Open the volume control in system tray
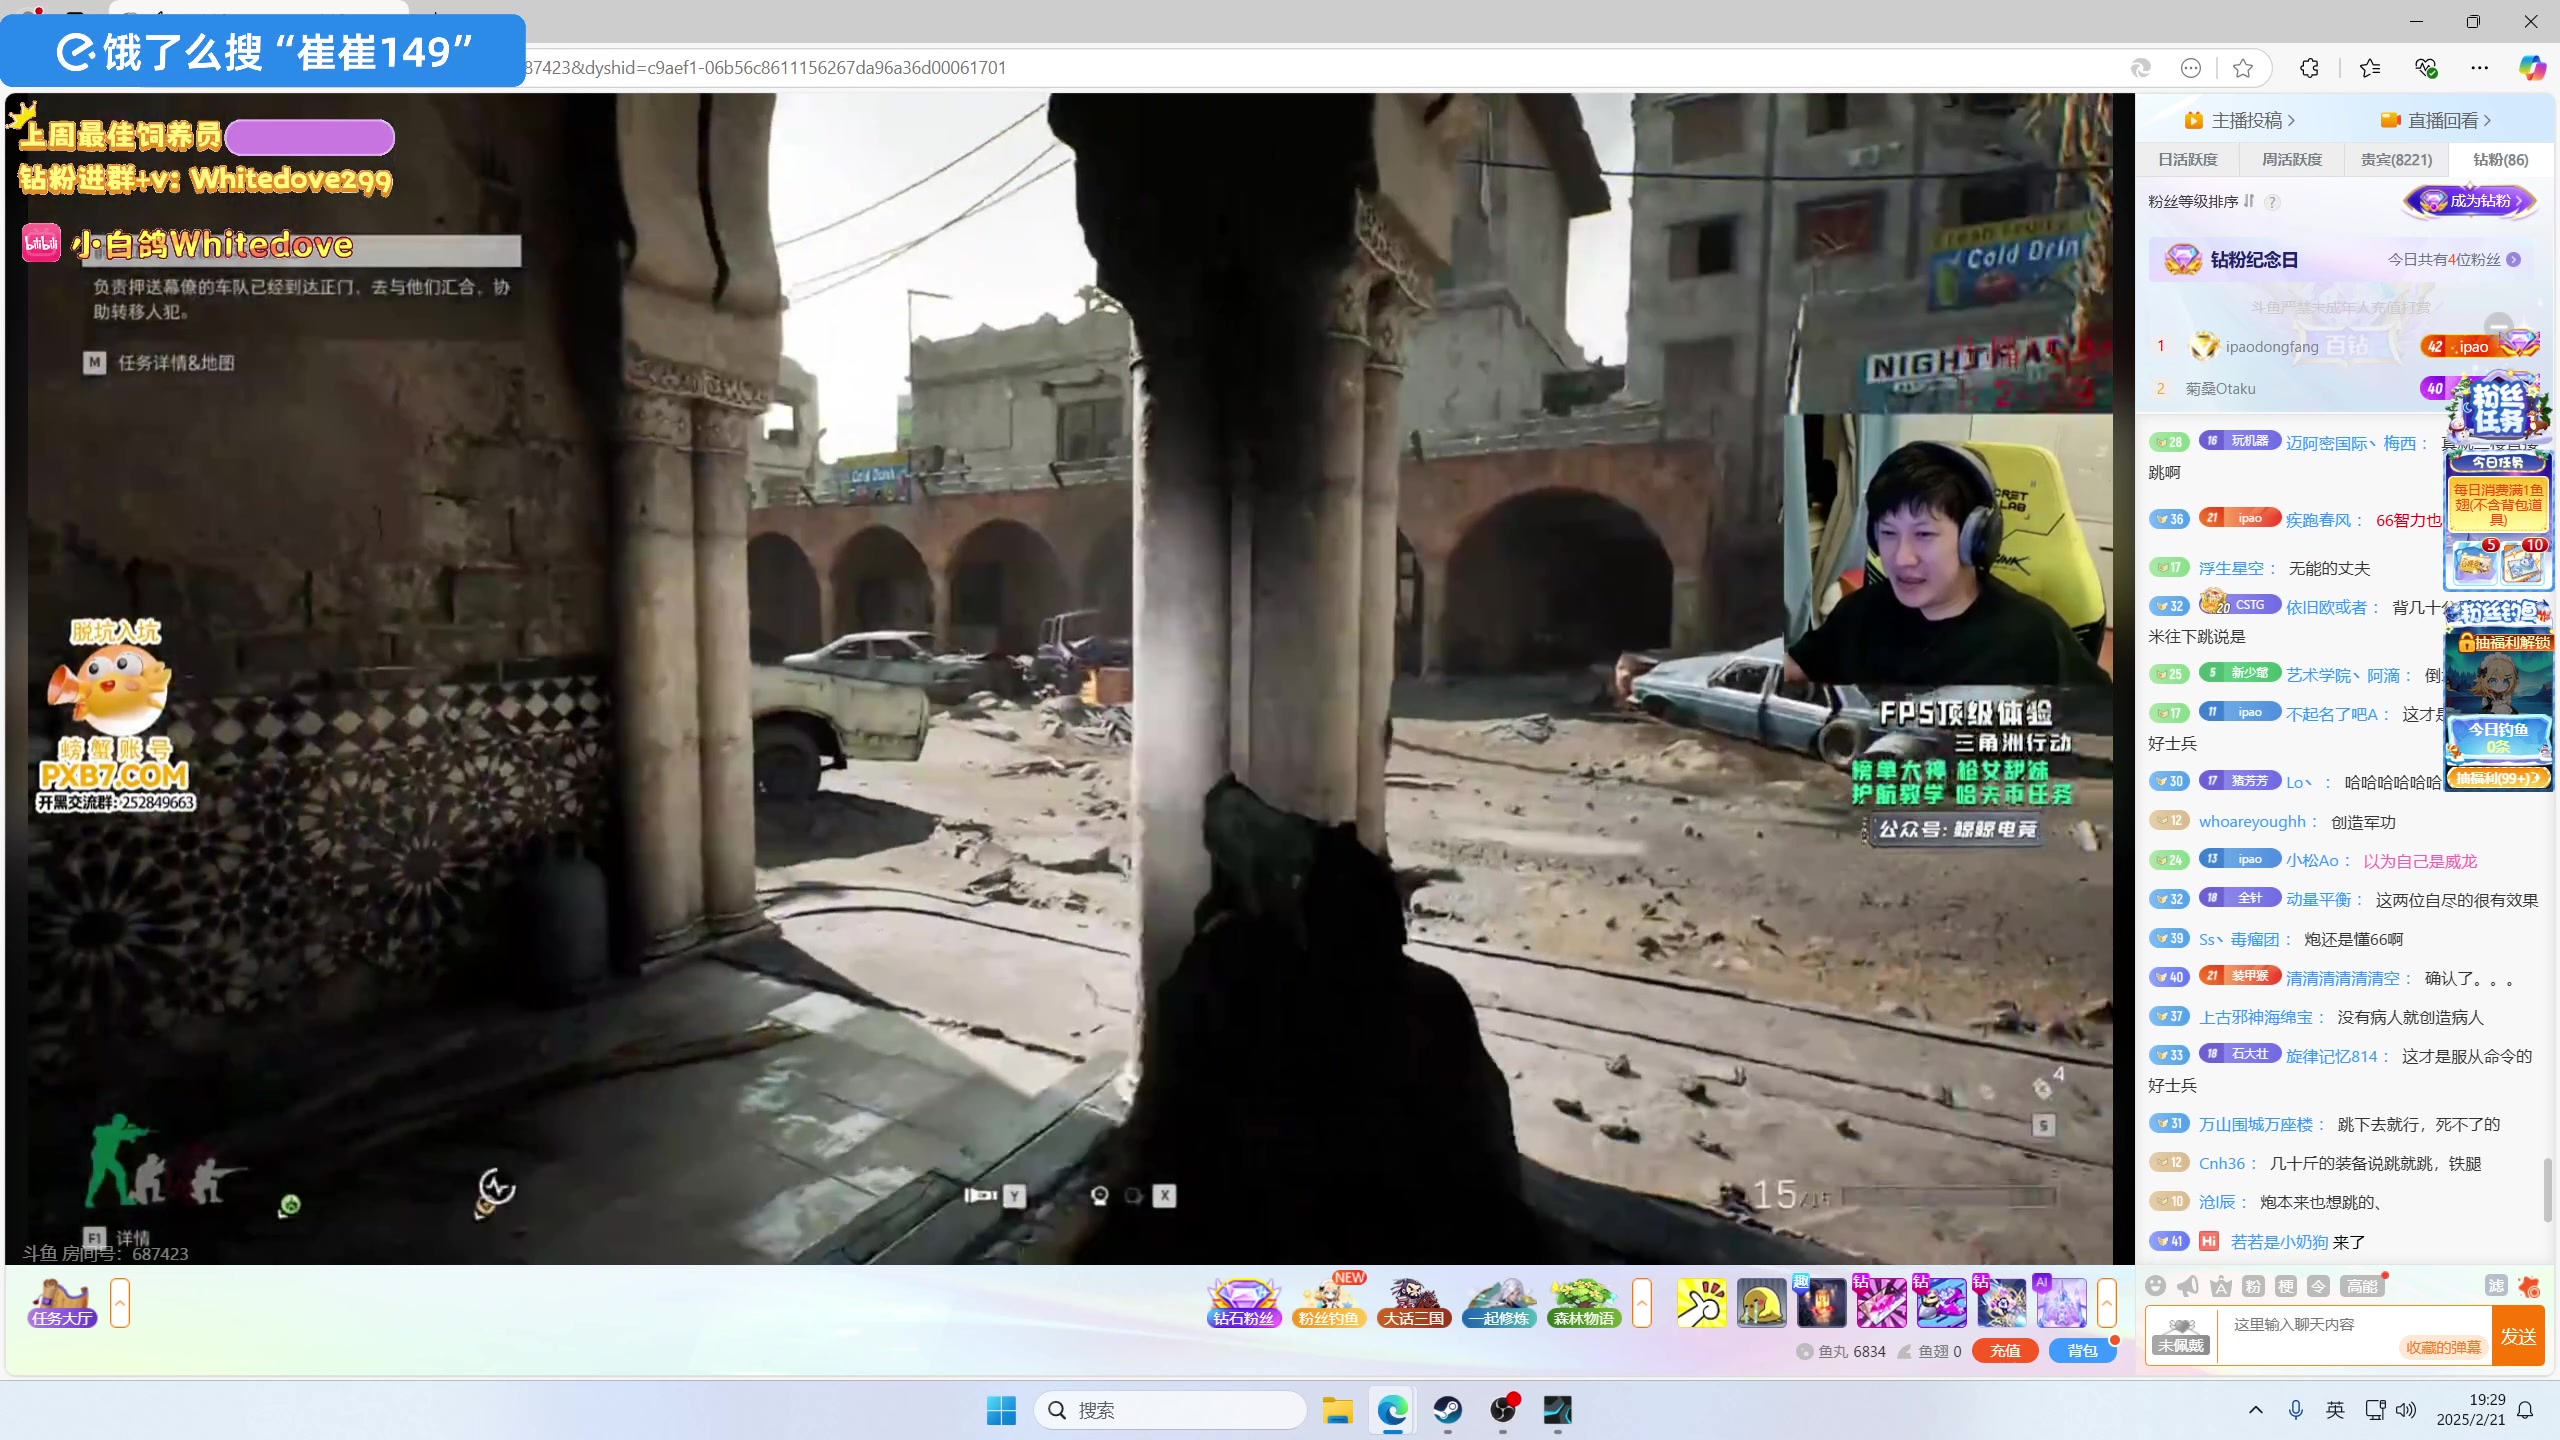This screenshot has width=2560, height=1440. pyautogui.click(x=2407, y=1410)
